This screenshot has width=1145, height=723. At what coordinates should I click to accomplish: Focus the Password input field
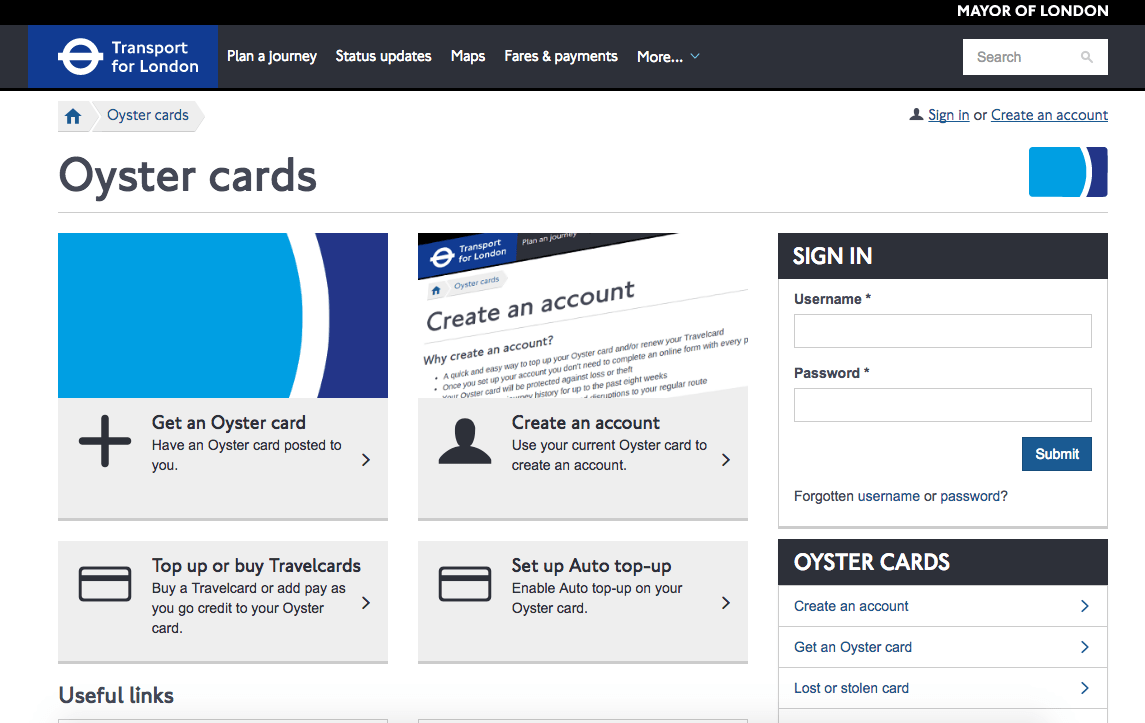click(943, 405)
